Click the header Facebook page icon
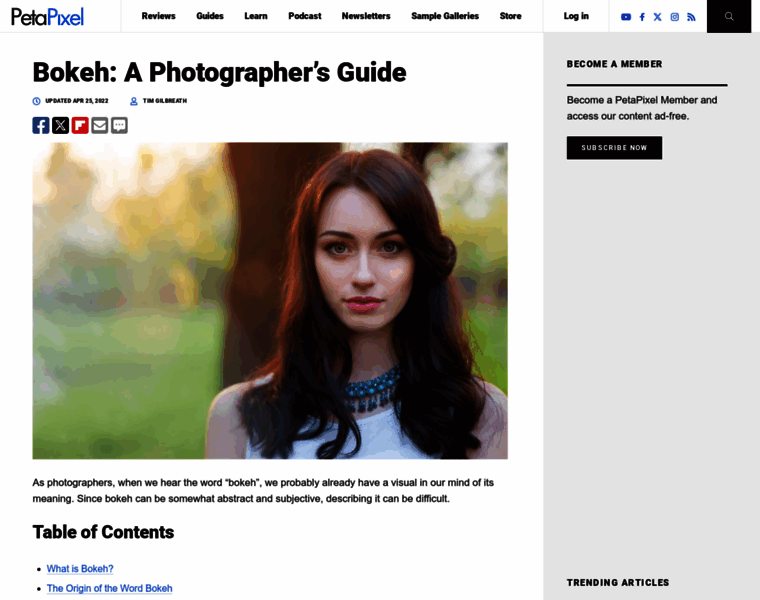The image size is (760, 600). pos(642,17)
